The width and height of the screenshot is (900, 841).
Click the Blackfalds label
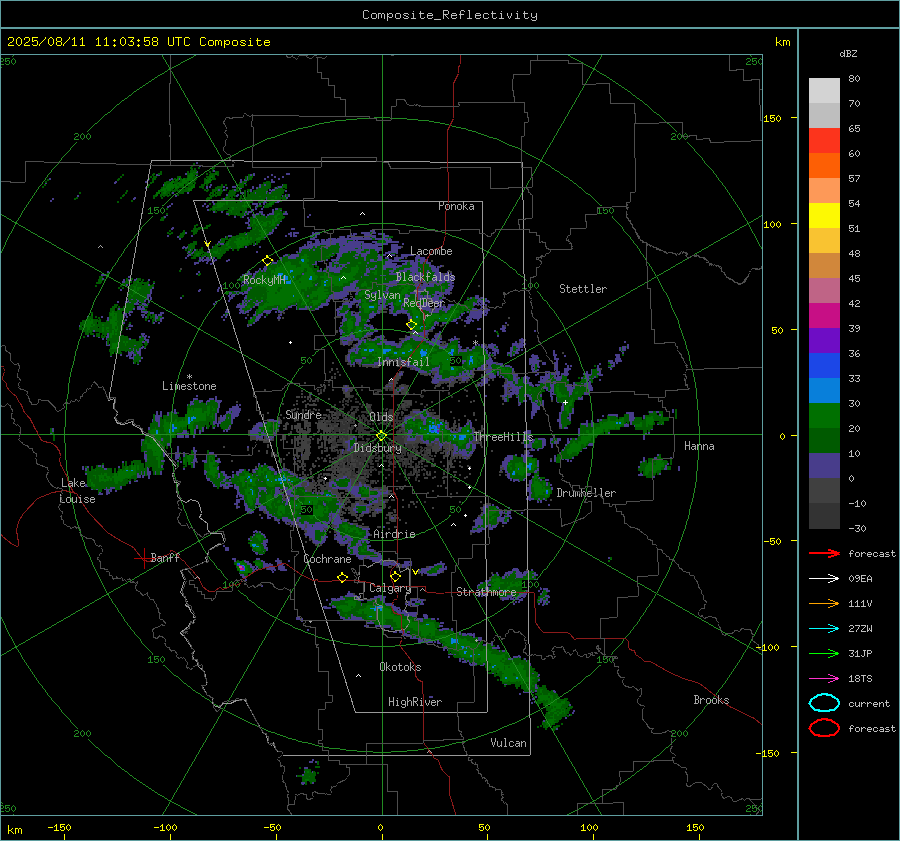click(425, 277)
